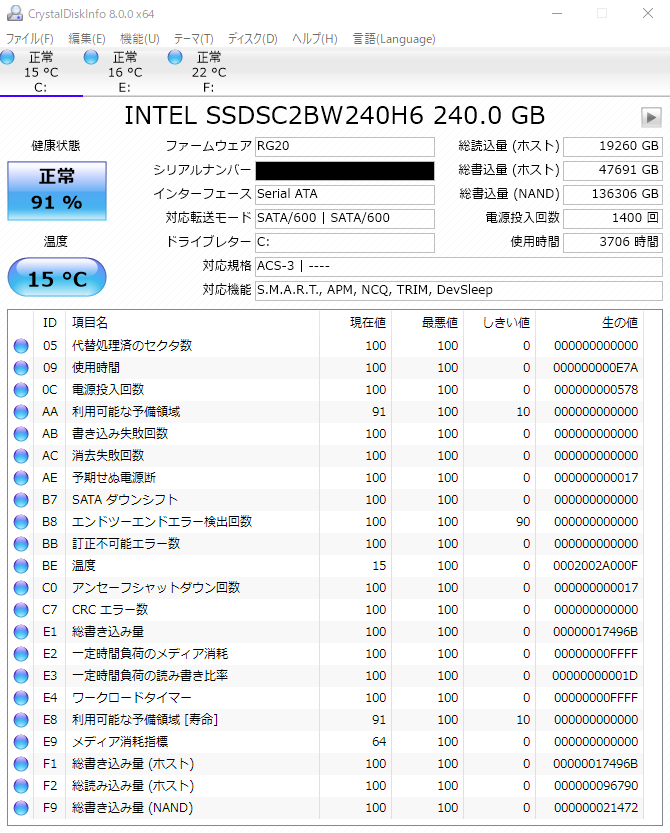Click status icon of row E1 総書き込み量
Screen dimensions: 670x833
(x=21, y=632)
